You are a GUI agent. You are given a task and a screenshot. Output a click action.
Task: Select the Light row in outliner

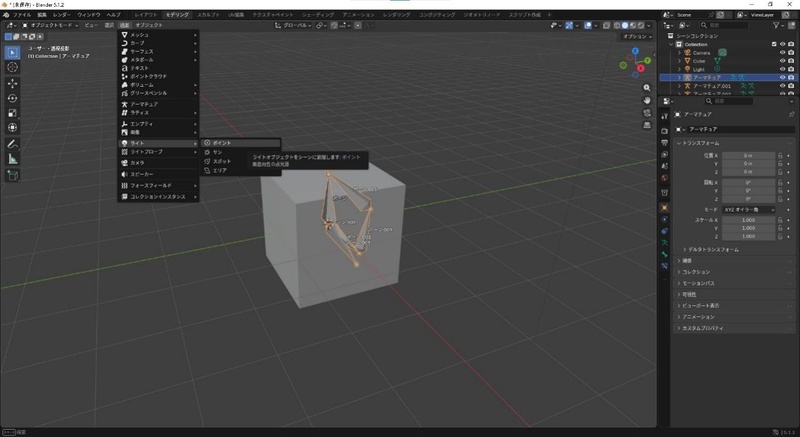728,69
